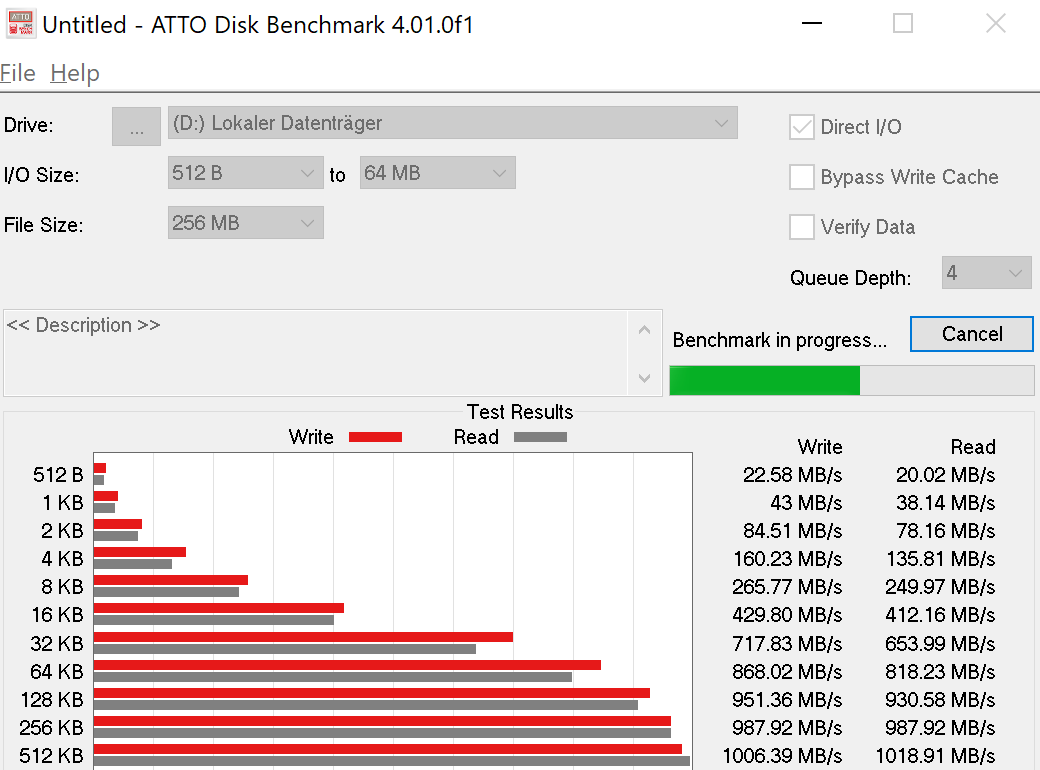Click the ATTO app icon in title bar

(21, 24)
